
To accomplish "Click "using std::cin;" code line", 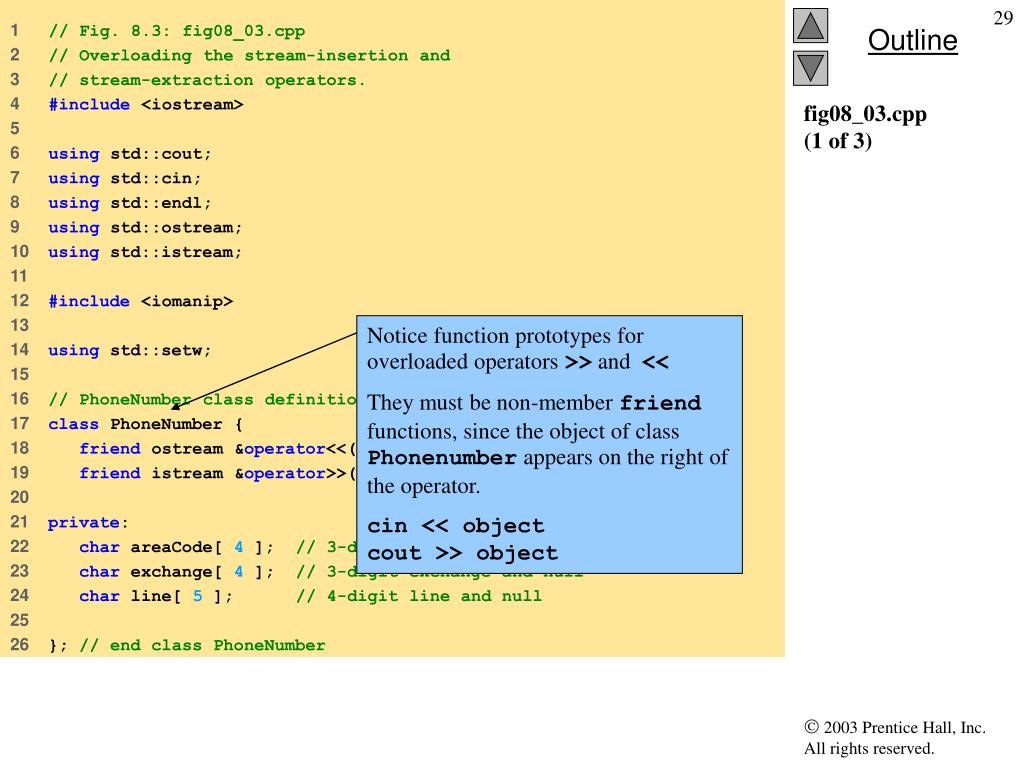I will click(x=124, y=178).
